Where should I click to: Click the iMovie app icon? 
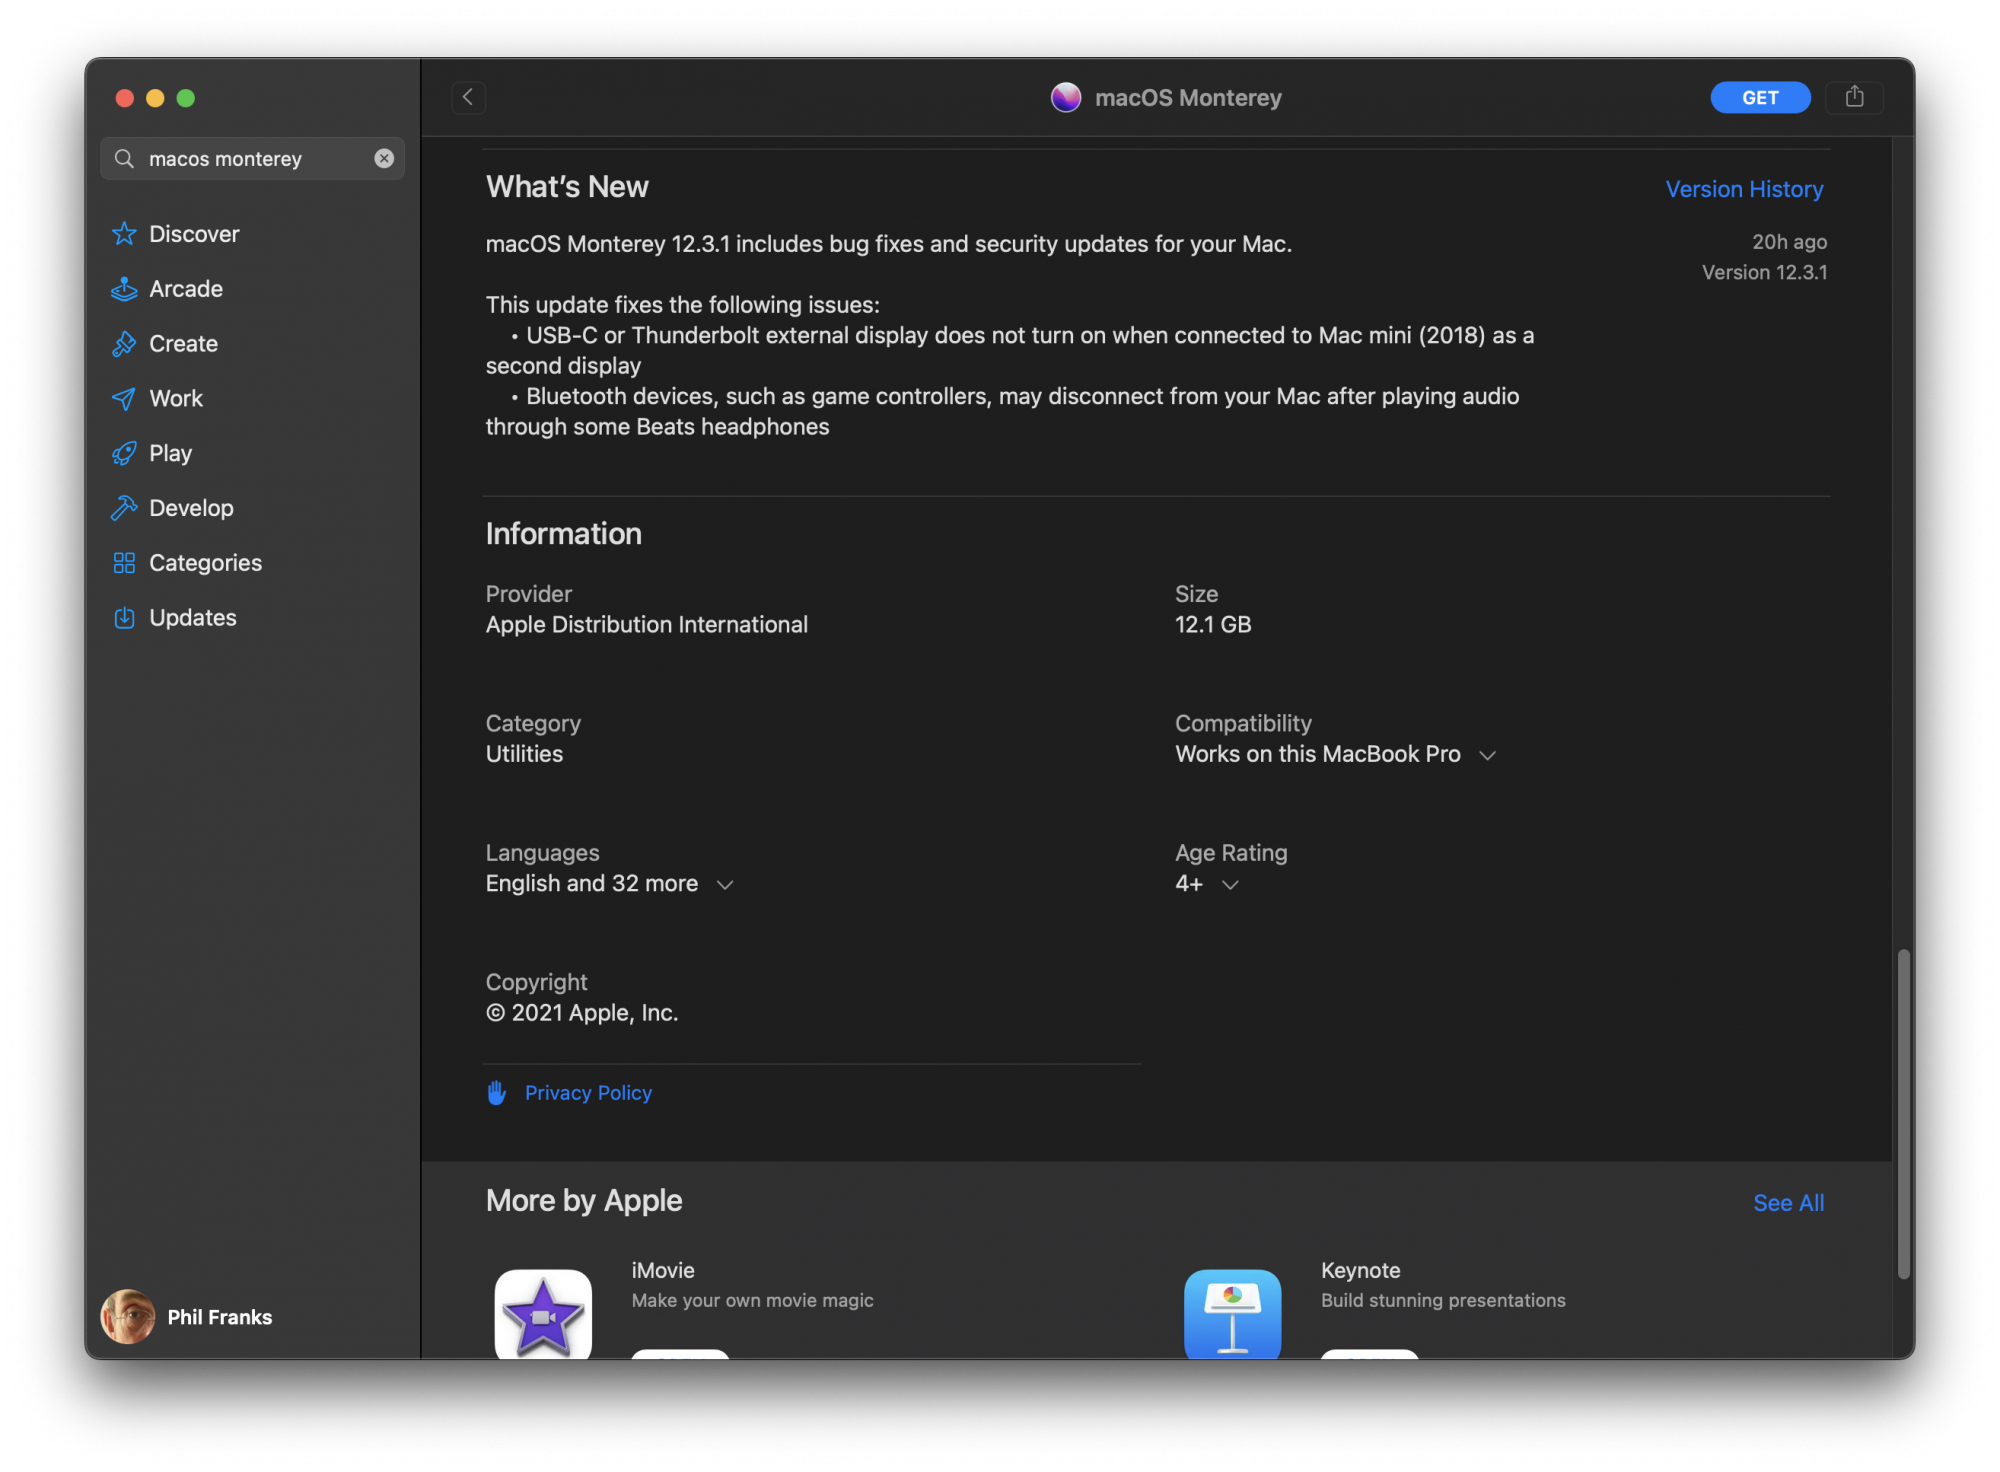[543, 1314]
